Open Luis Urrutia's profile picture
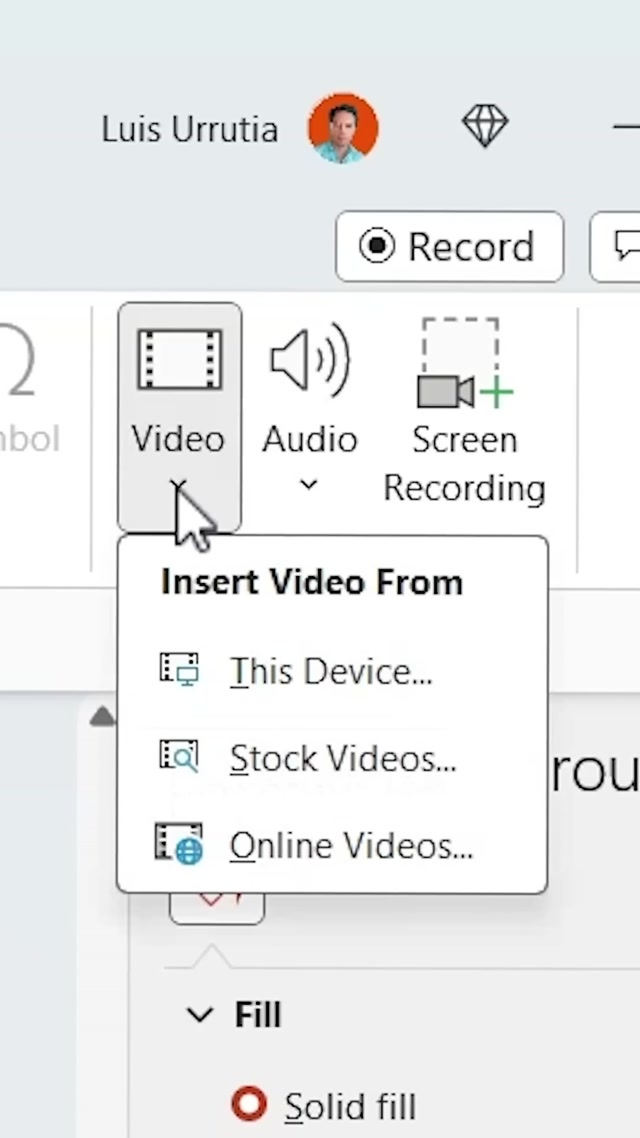Viewport: 640px width, 1138px height. (343, 128)
